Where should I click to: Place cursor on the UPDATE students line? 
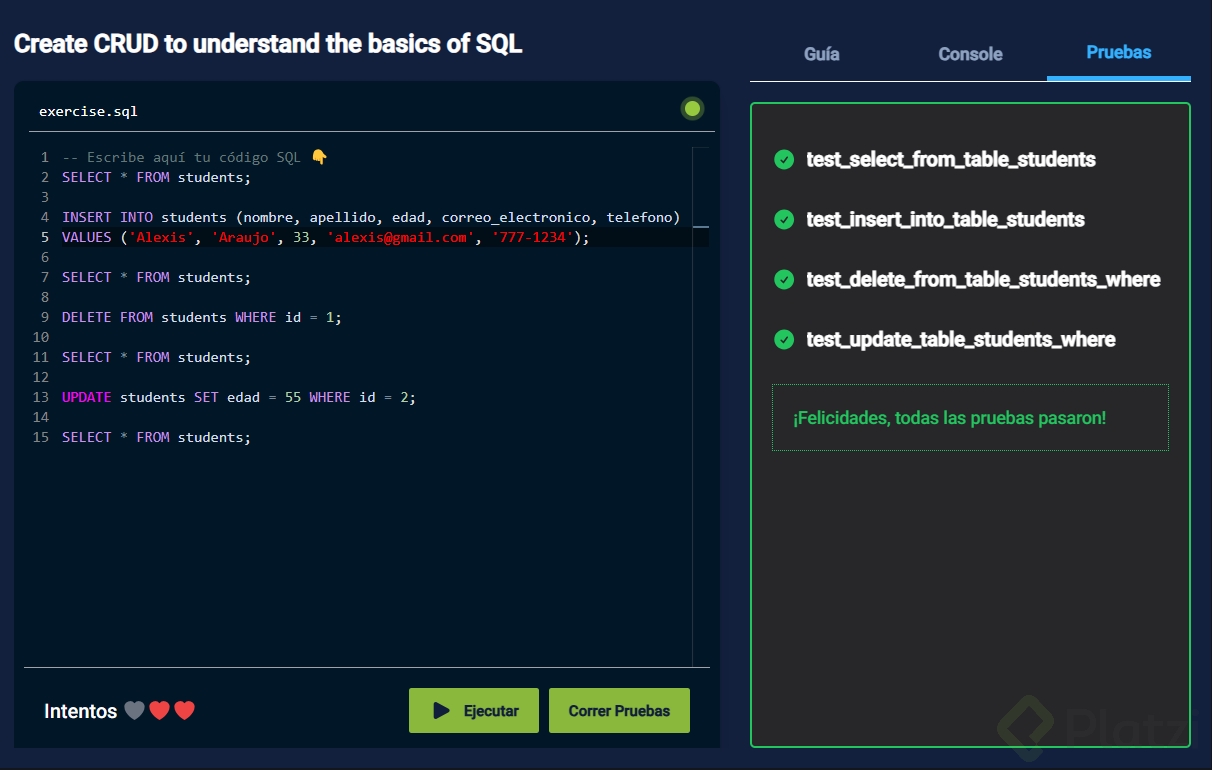coord(238,397)
